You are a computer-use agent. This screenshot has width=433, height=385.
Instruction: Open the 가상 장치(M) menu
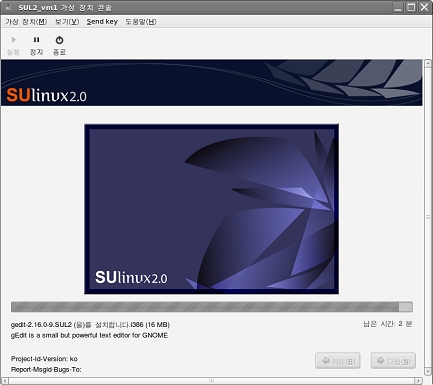tap(26, 22)
